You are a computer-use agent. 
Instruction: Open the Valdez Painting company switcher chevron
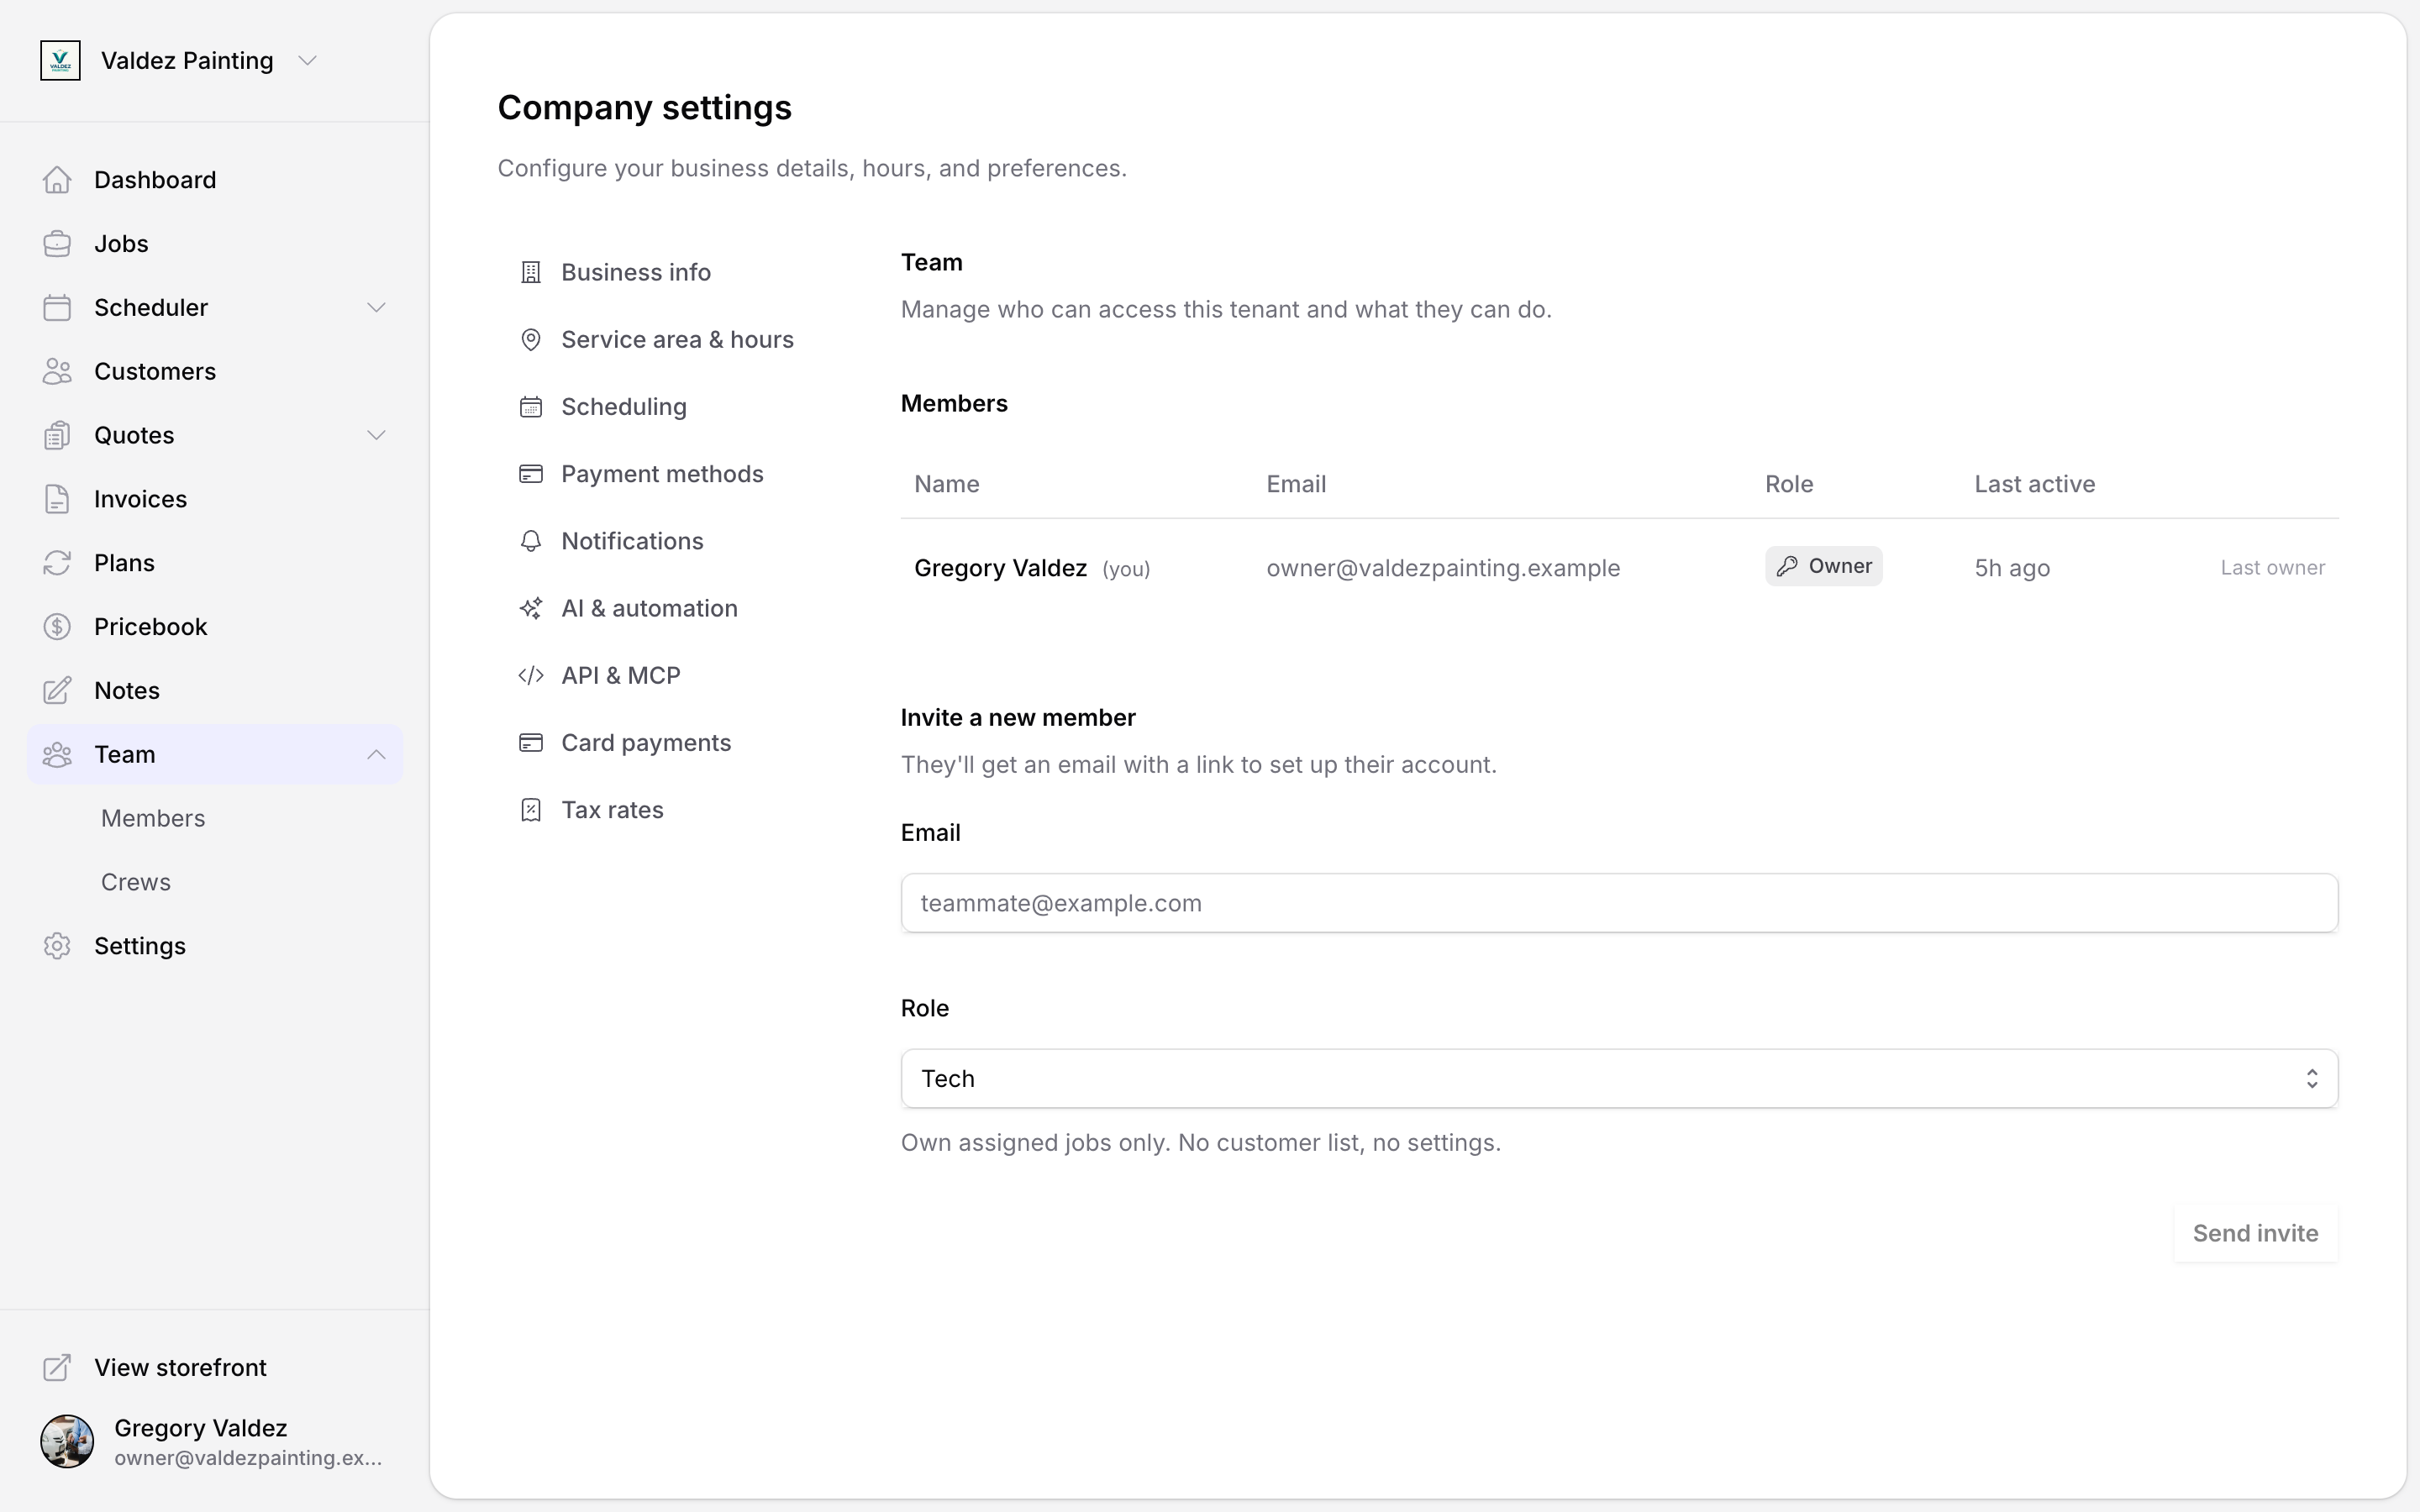coord(308,61)
